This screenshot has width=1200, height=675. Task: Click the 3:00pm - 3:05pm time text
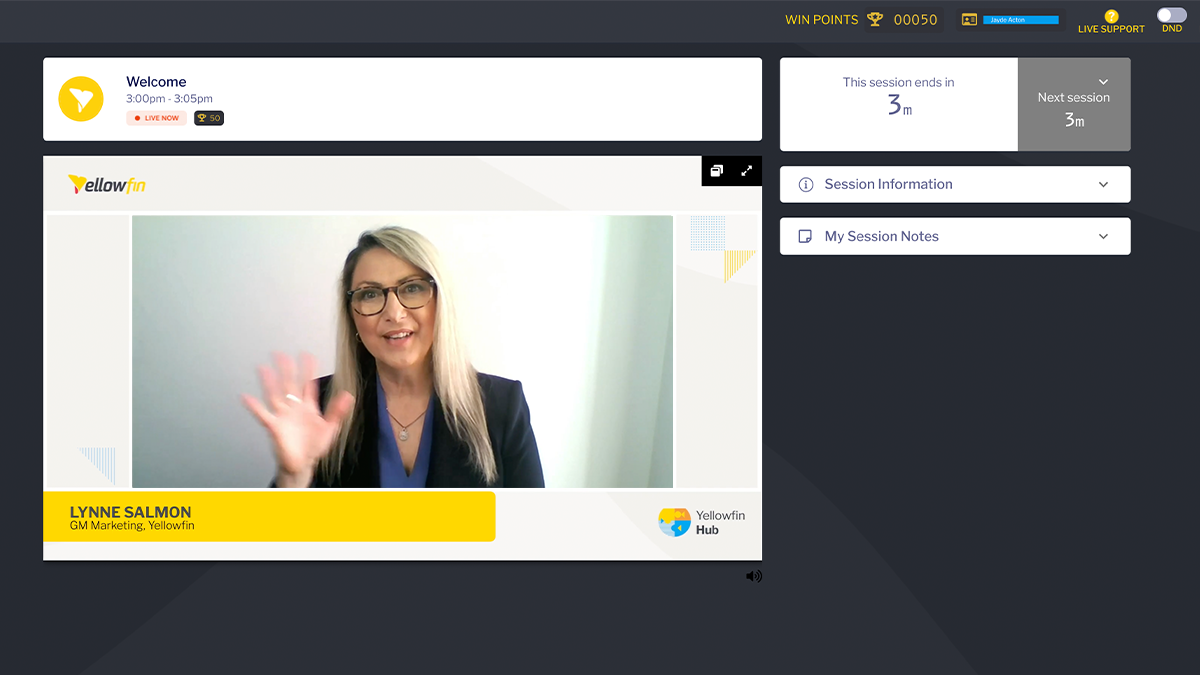(x=169, y=99)
